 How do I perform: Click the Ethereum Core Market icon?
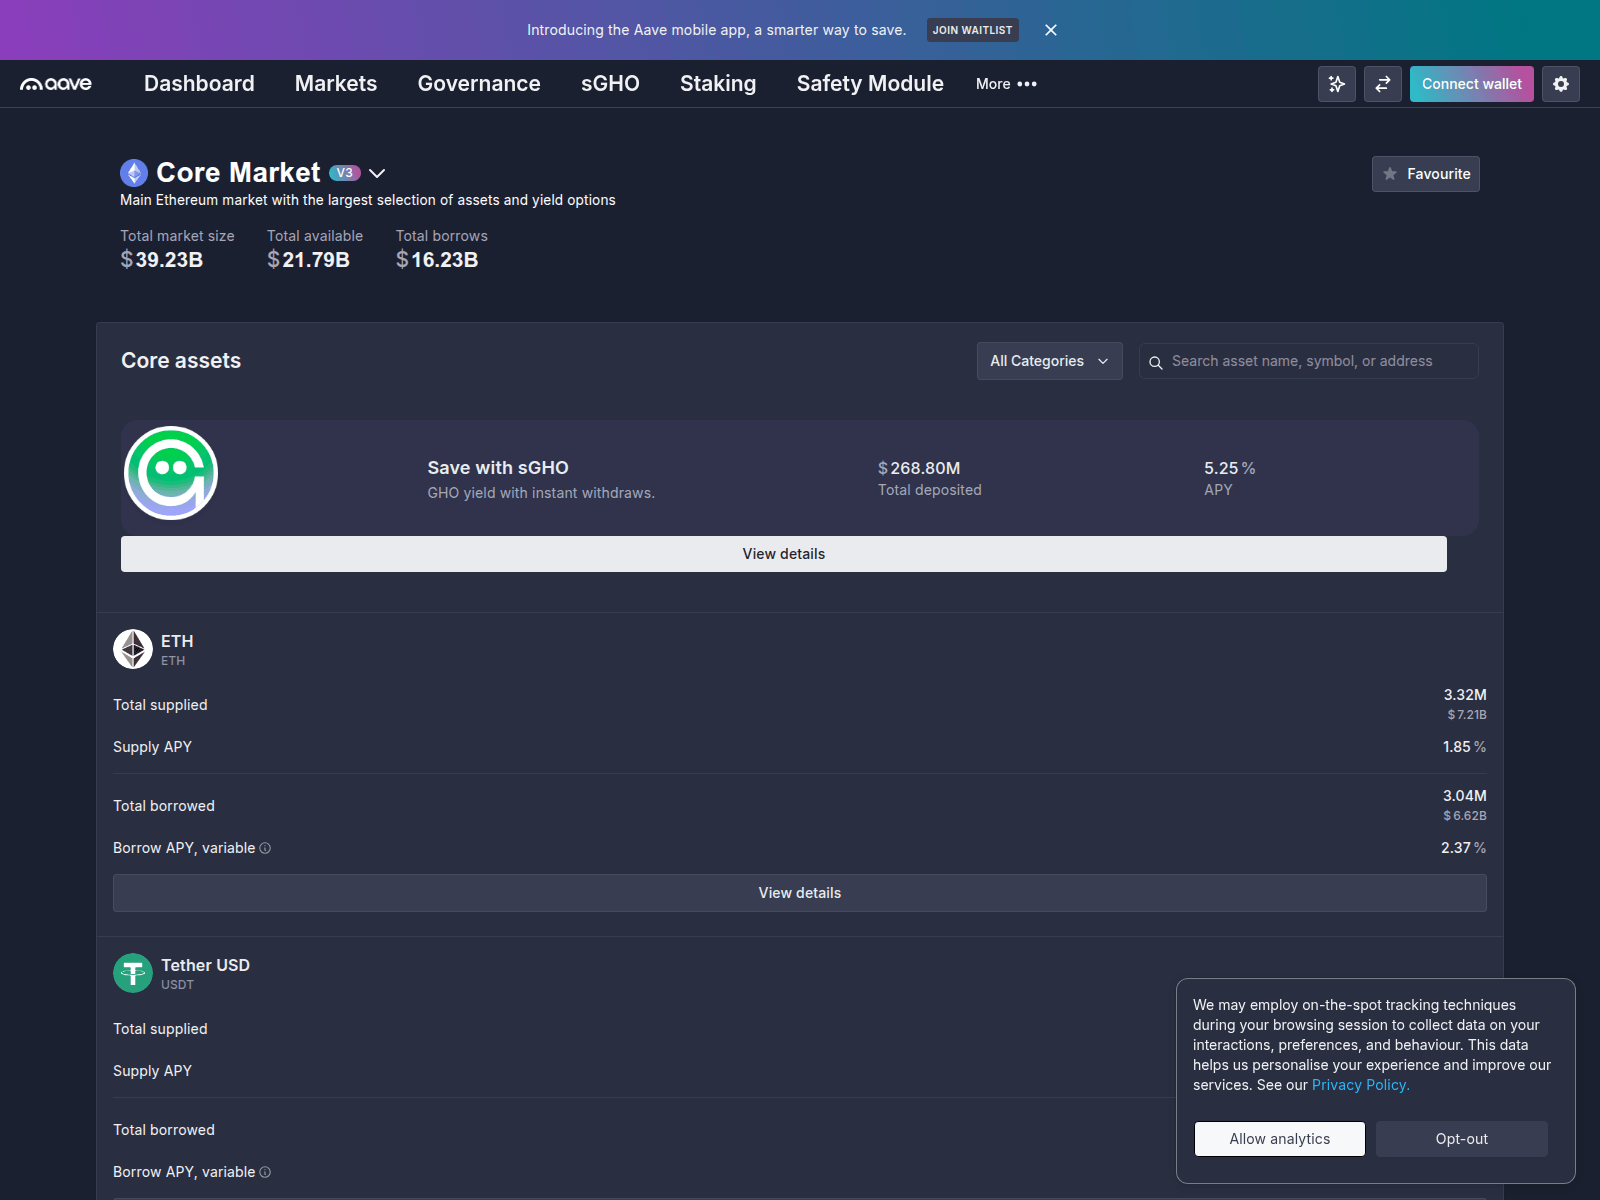(134, 173)
